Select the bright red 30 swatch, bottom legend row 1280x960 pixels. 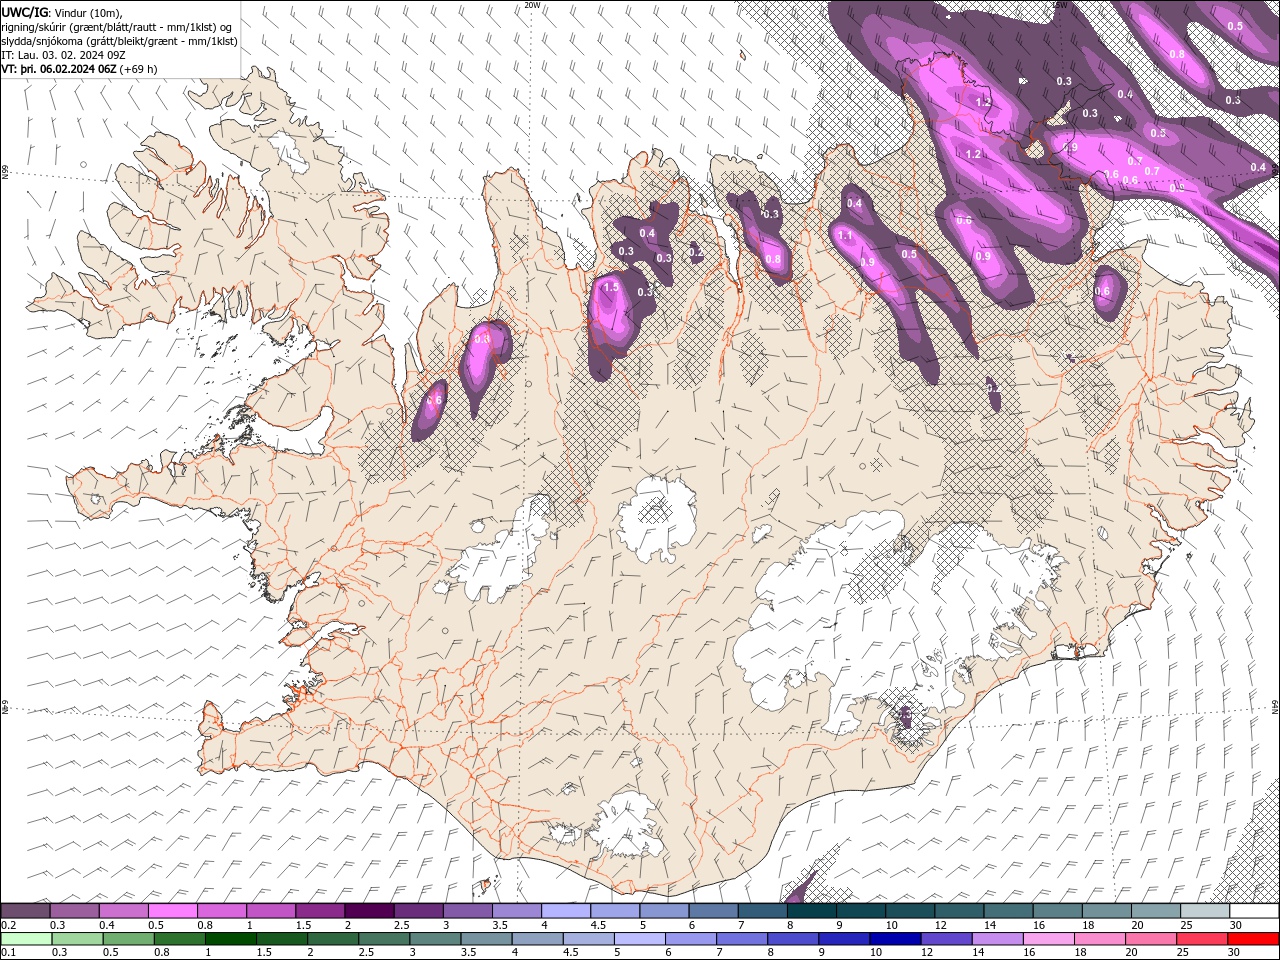click(x=1252, y=939)
